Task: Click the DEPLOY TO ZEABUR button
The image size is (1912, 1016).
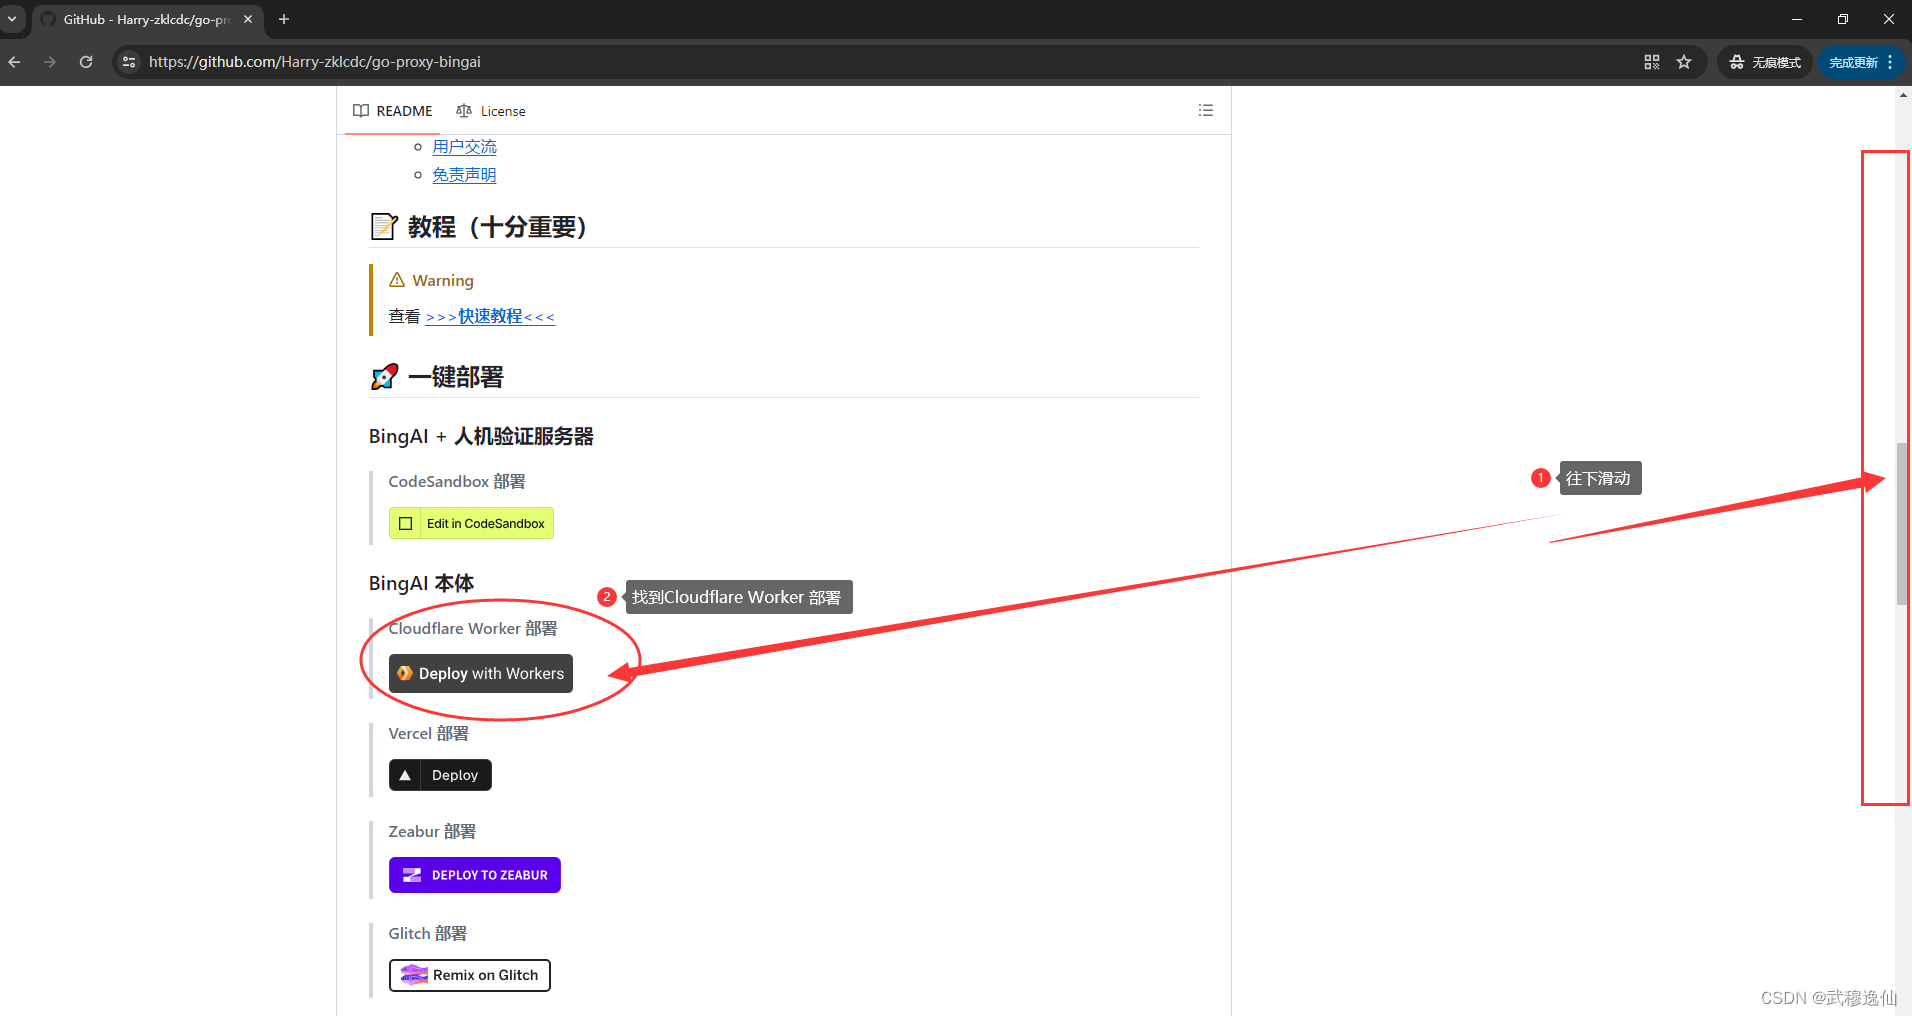Action: coord(474,874)
